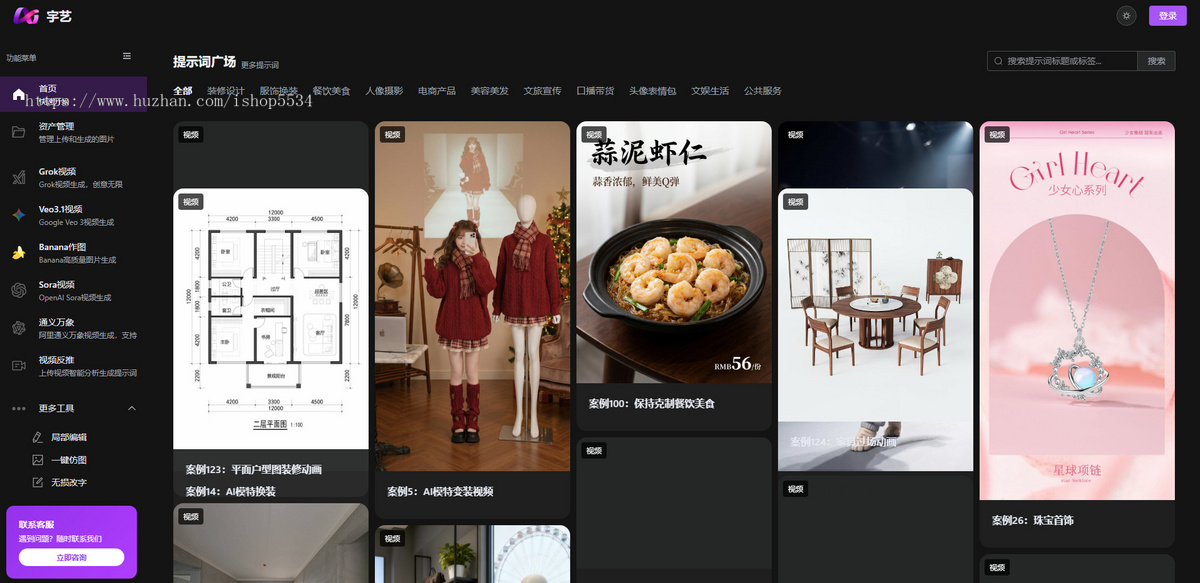Click the 局部编辑 pencil icon
1200x583 pixels.
click(38, 437)
